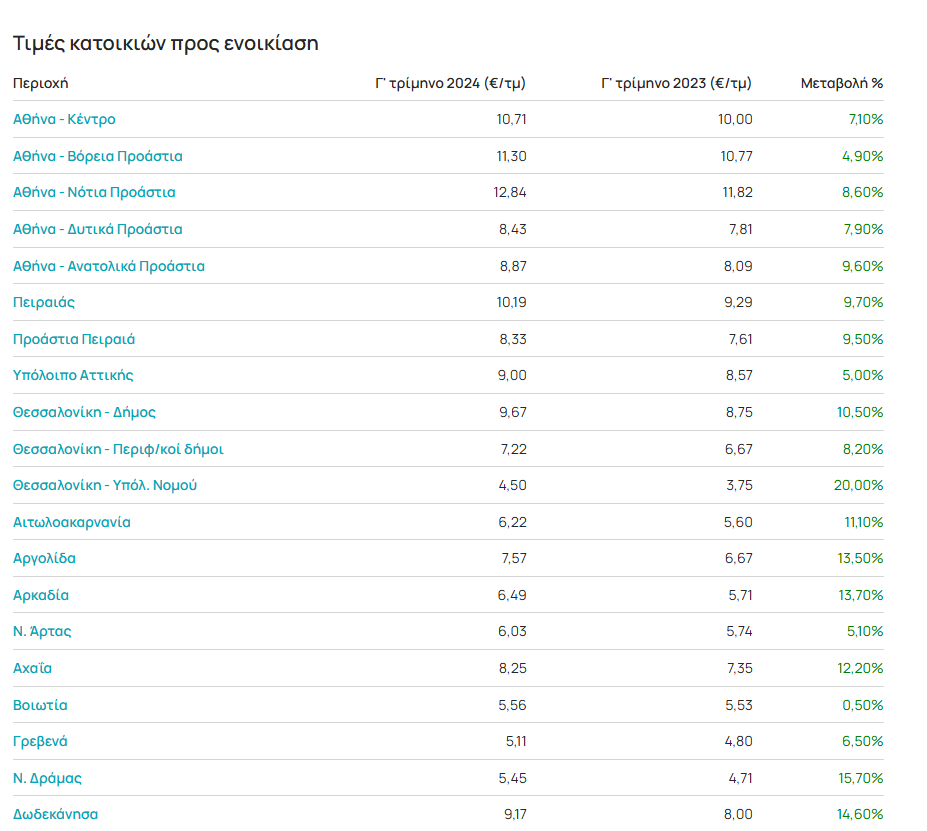Image resolution: width=927 pixels, height=831 pixels.
Task: Click Θεσσαλονίκη - Περιφ/κοί δήμοι link
Action: point(118,449)
